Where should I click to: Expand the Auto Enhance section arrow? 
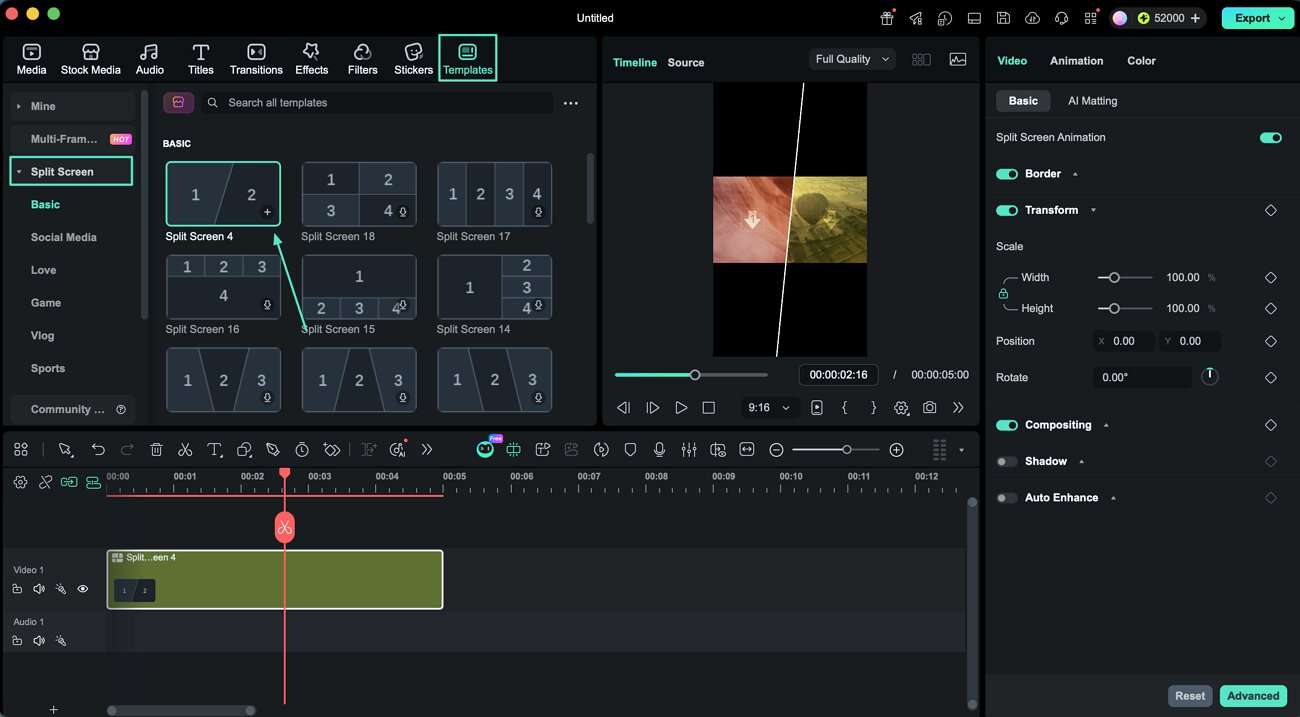click(x=1113, y=497)
